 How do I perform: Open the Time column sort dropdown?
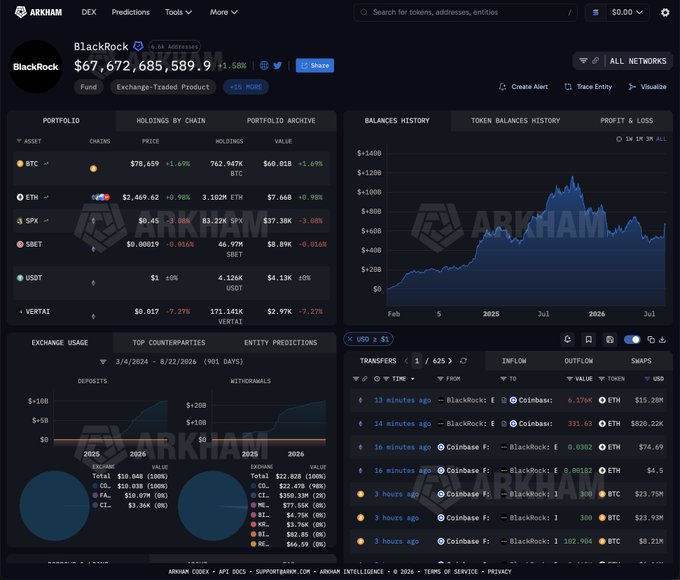pos(412,379)
